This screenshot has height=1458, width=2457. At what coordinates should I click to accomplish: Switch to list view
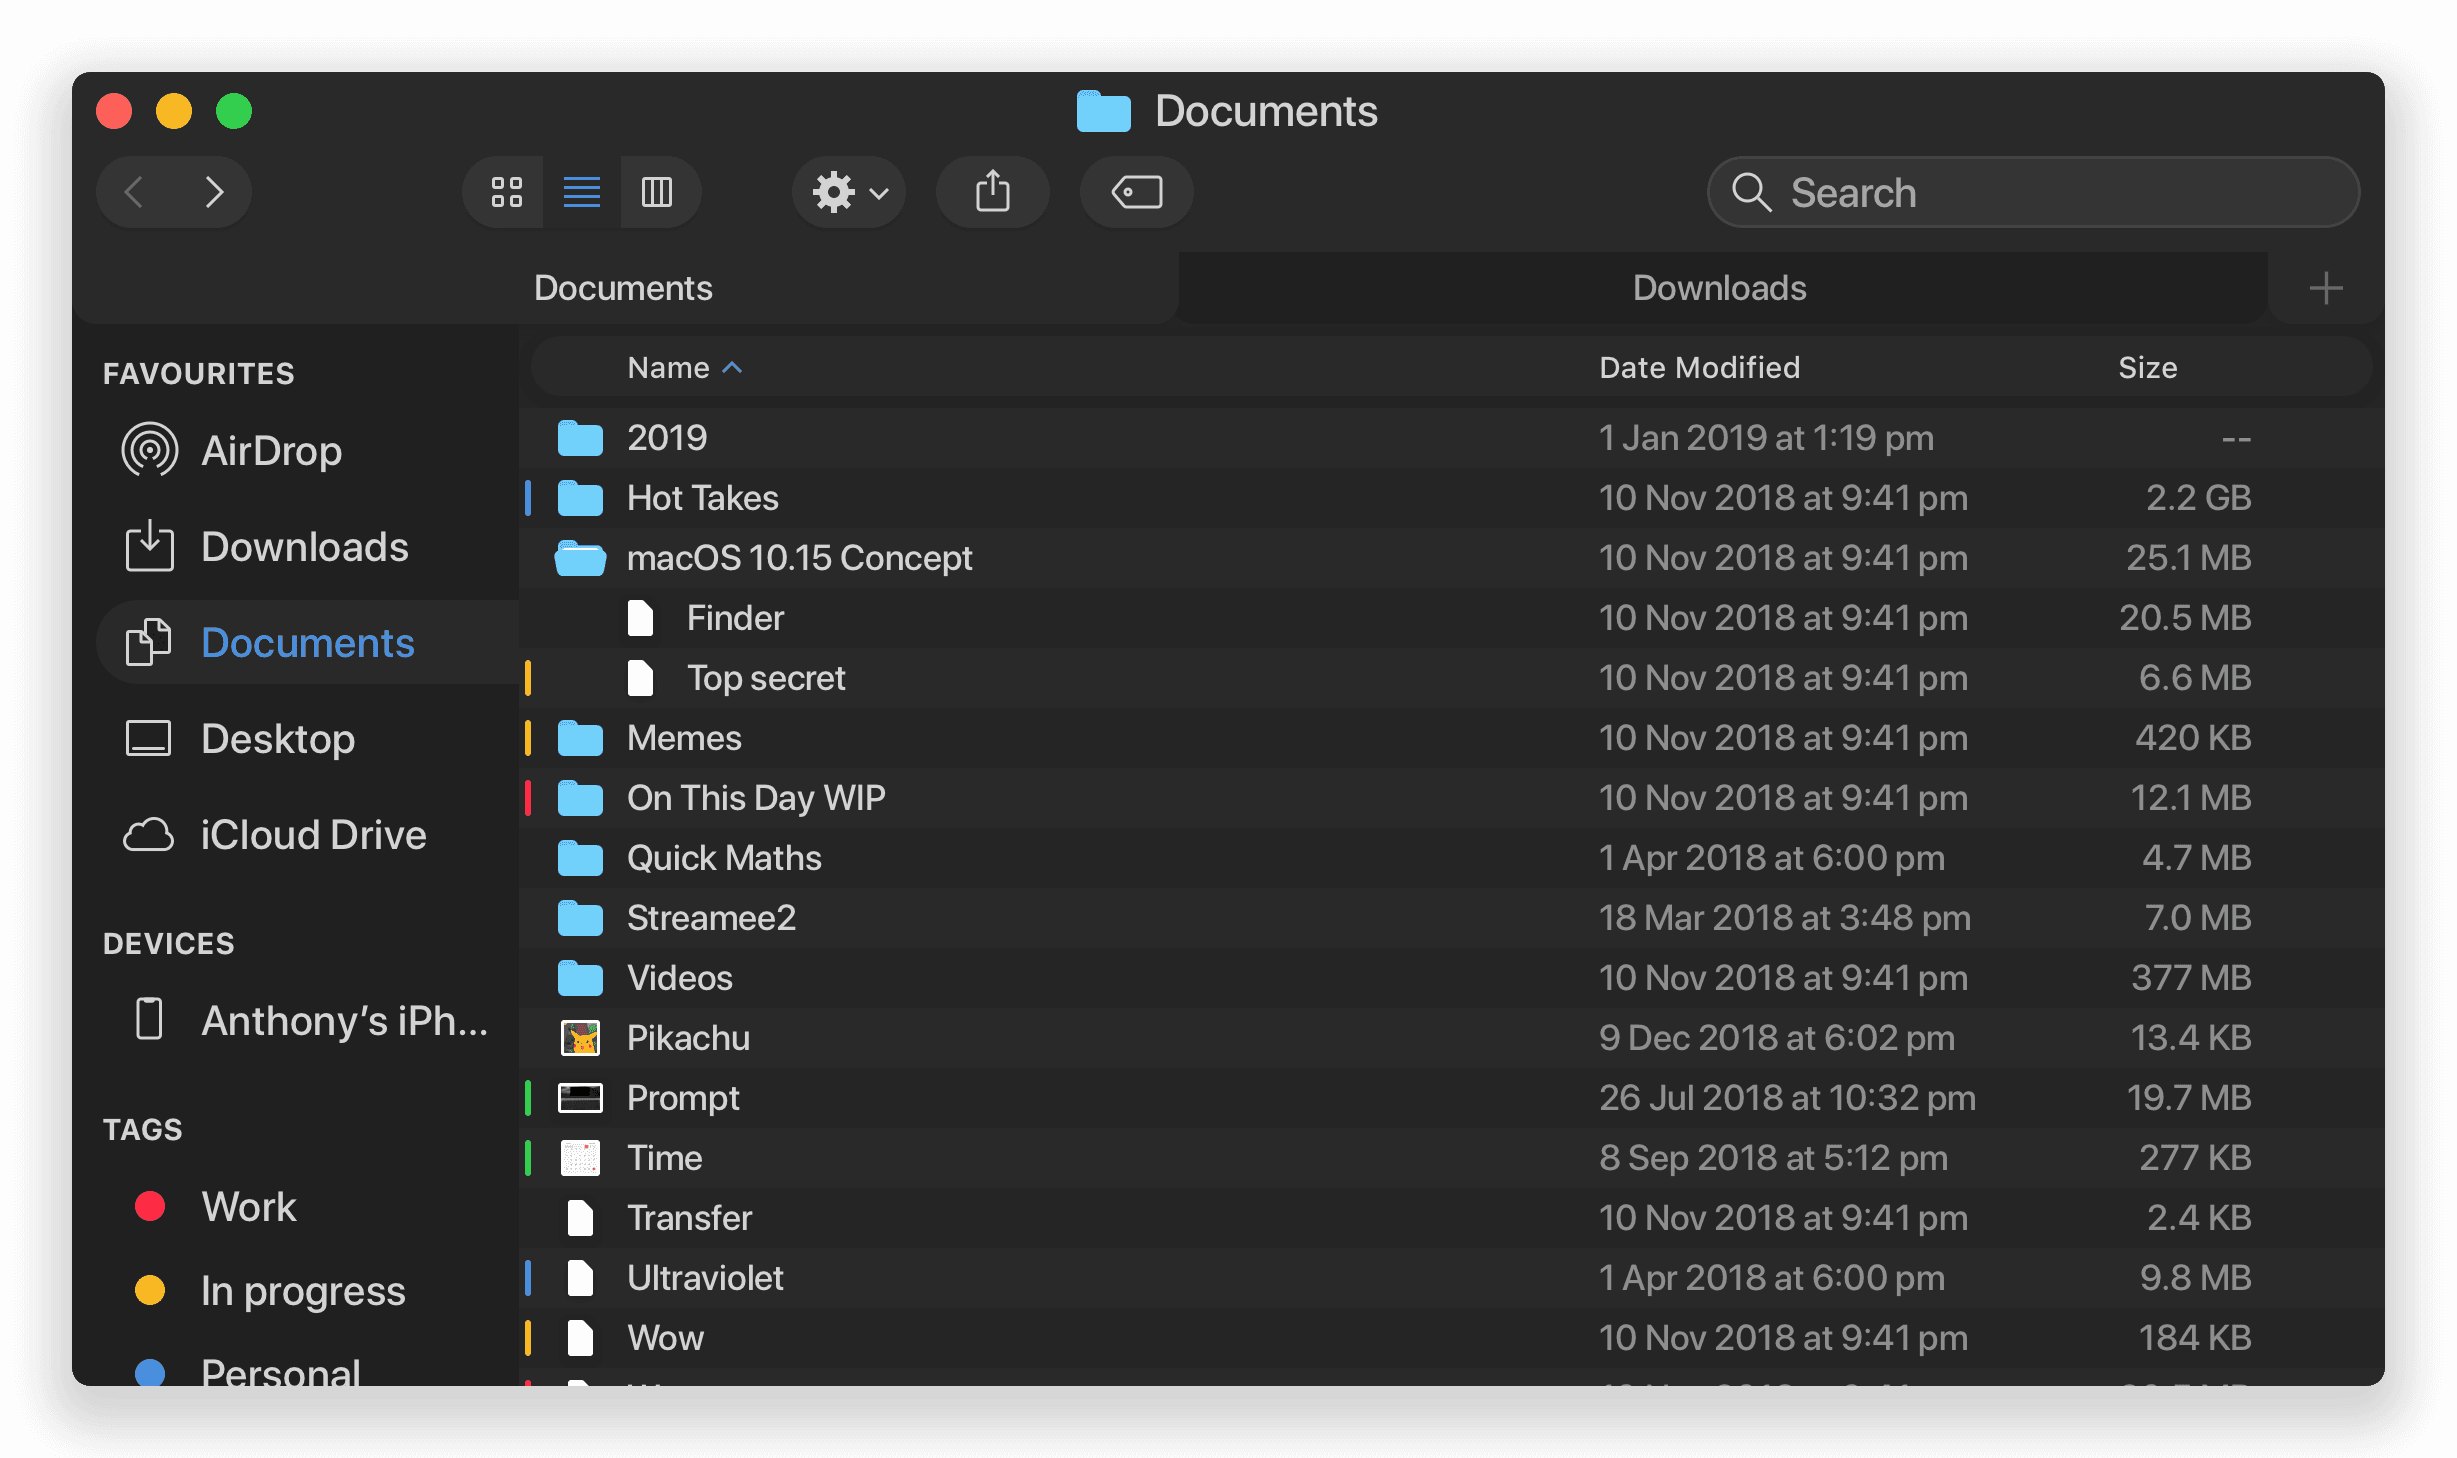tap(583, 189)
